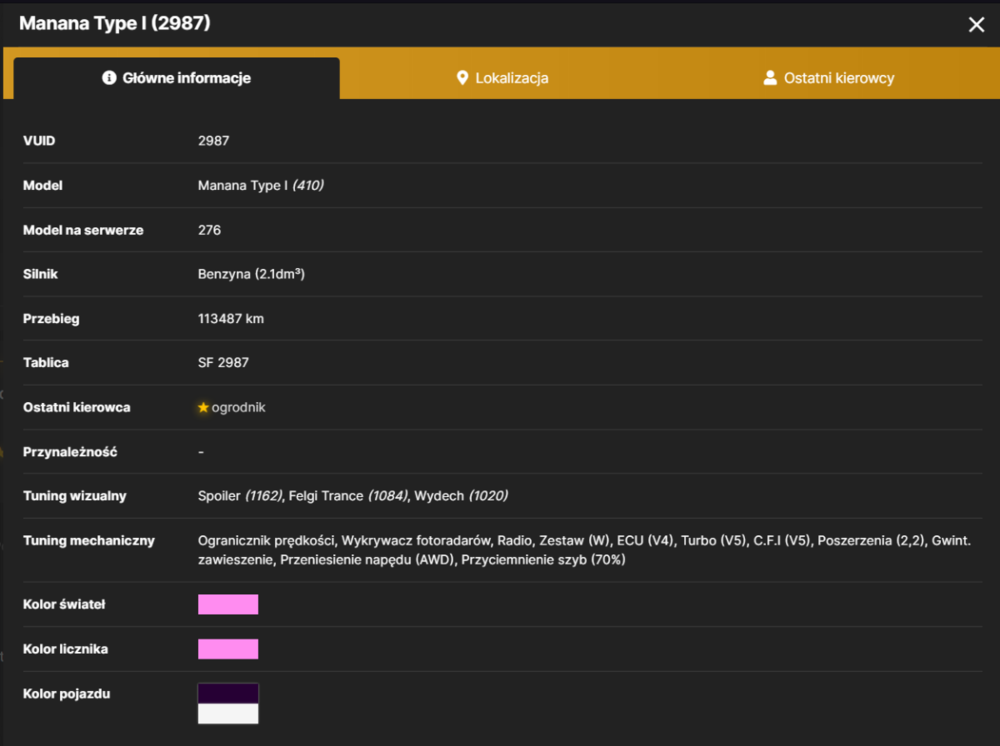This screenshot has width=1000, height=746.
Task: Click the engine value Benzyna (2.1dm³)
Action: click(251, 274)
